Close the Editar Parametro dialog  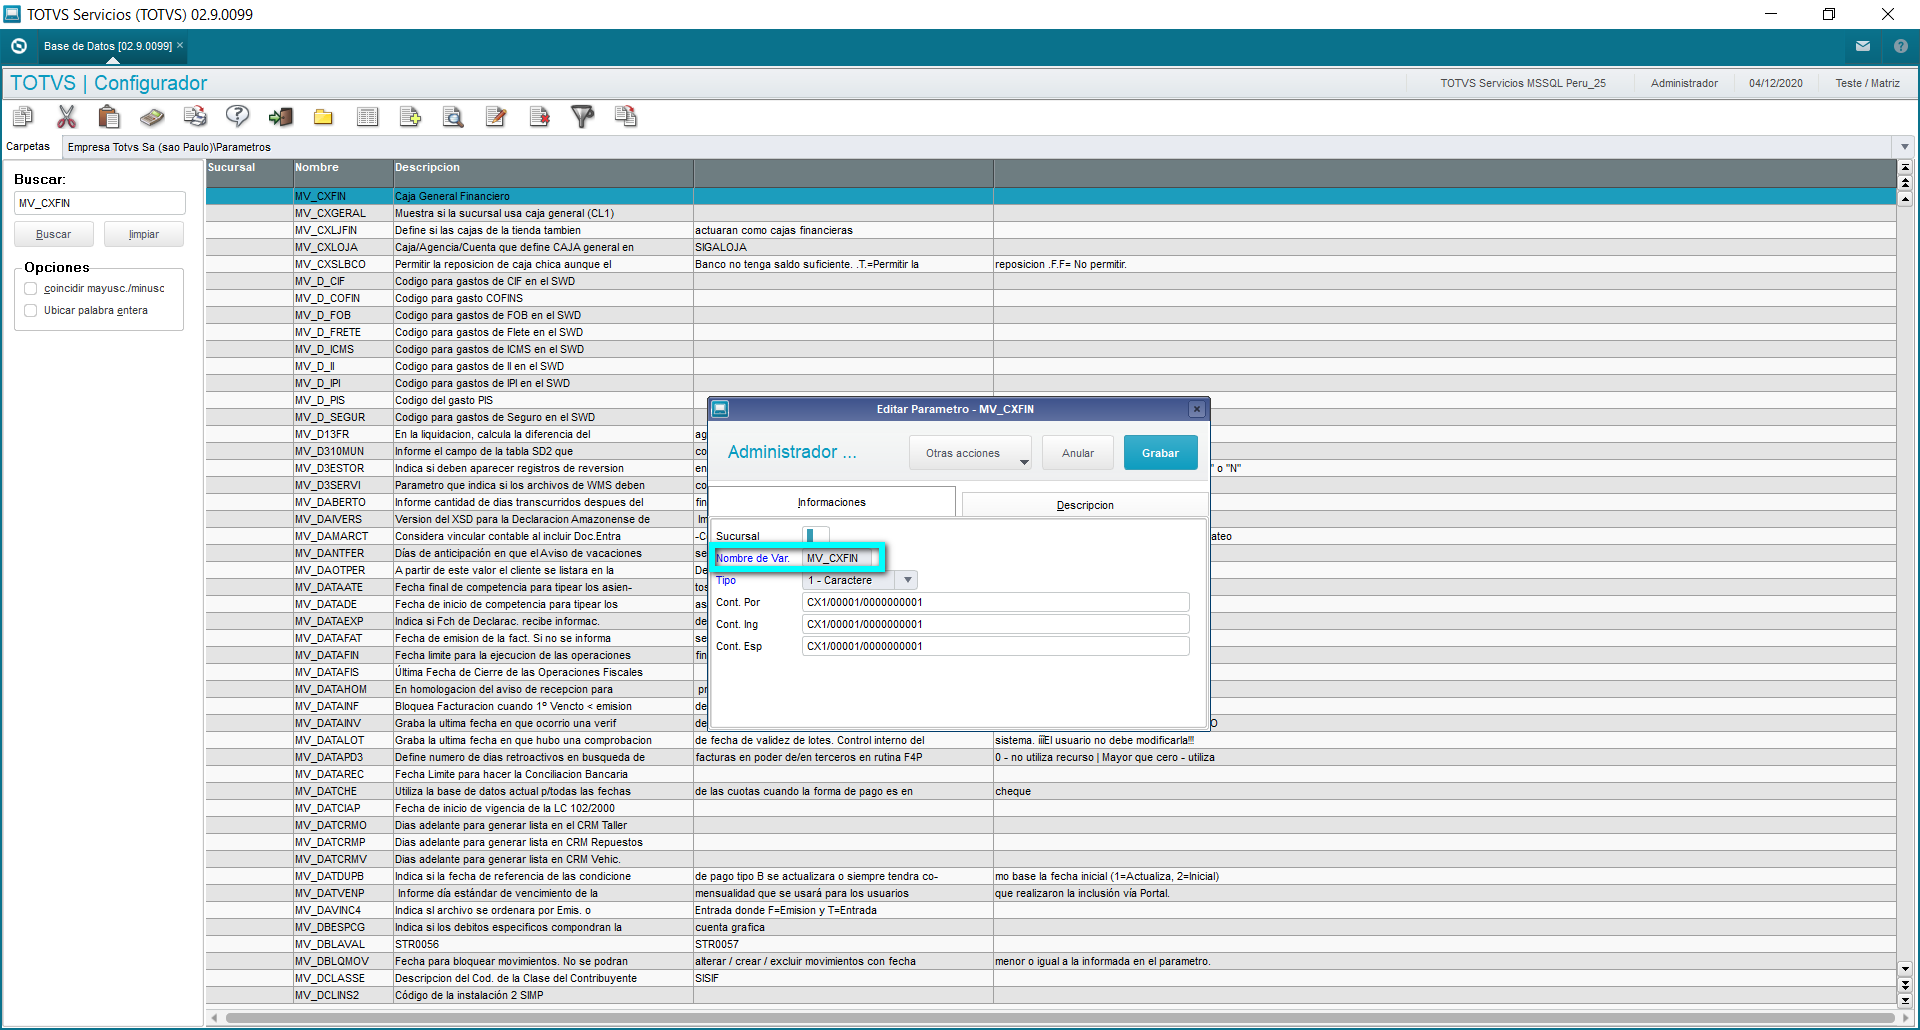[x=1197, y=409]
